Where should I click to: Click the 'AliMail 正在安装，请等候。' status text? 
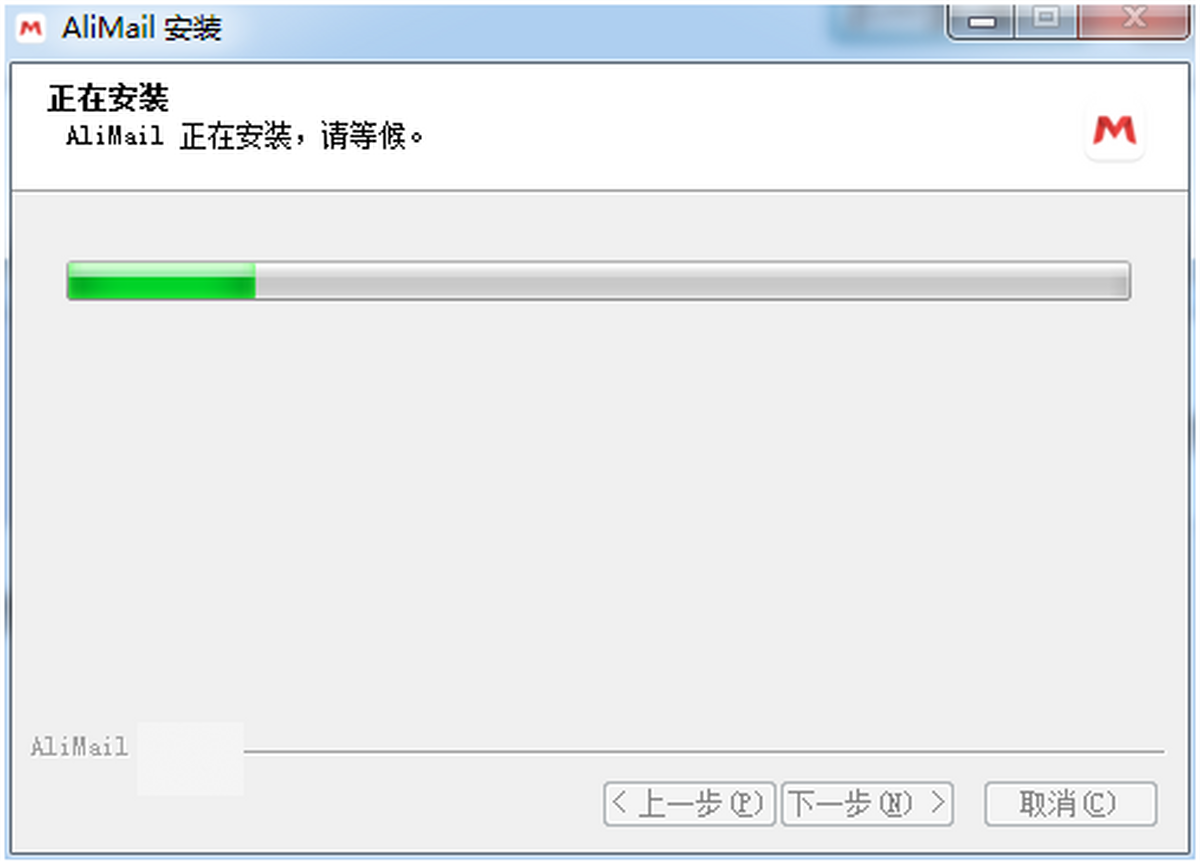pos(246,136)
